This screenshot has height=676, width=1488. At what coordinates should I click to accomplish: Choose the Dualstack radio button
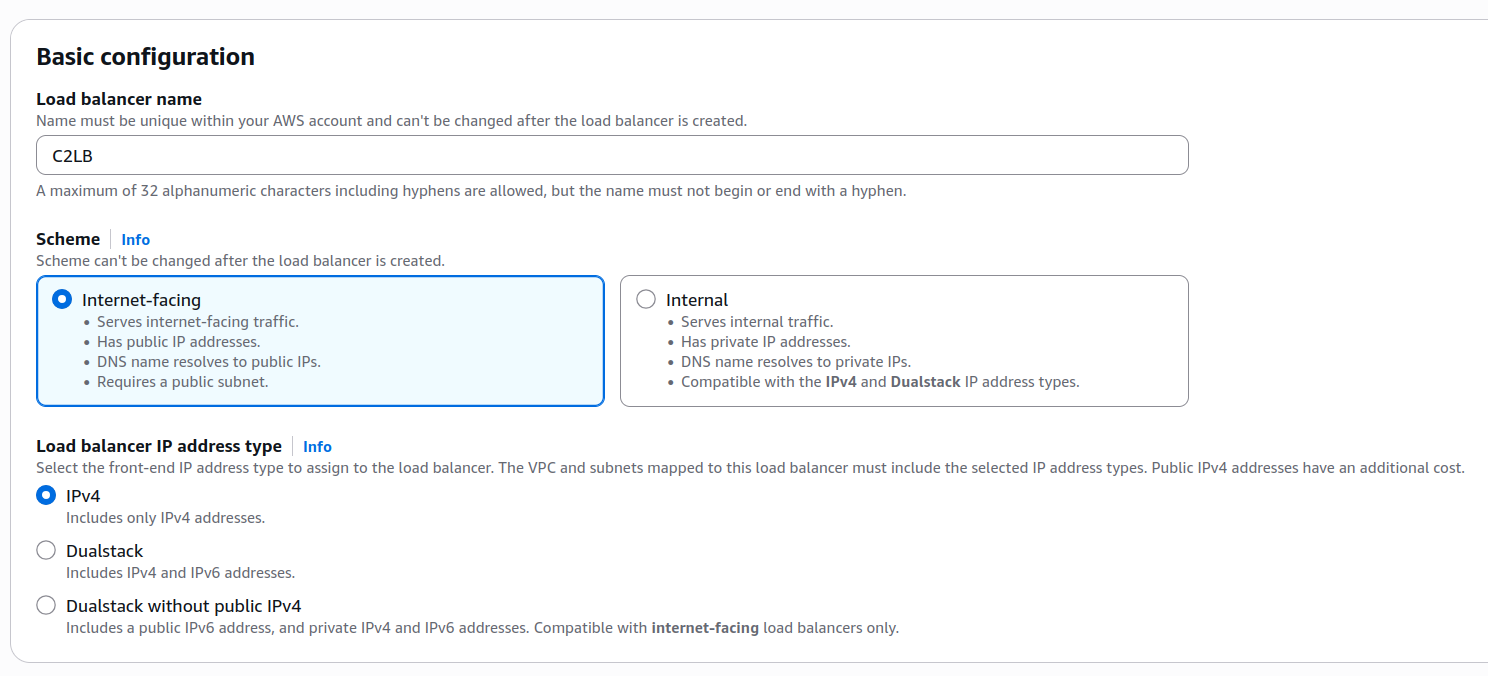46,551
